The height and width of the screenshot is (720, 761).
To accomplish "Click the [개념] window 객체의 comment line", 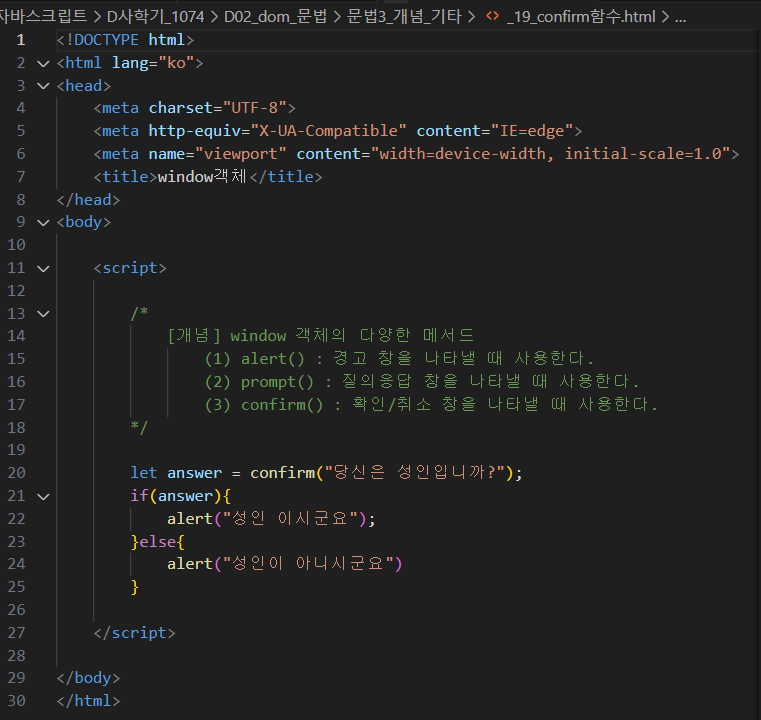I will (321, 336).
